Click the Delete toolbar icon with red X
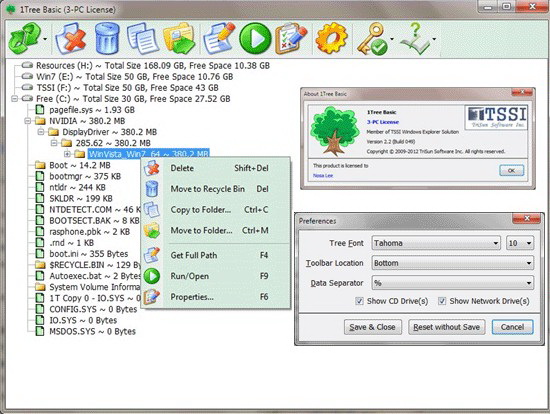The width and height of the screenshot is (550, 414). (x=71, y=38)
